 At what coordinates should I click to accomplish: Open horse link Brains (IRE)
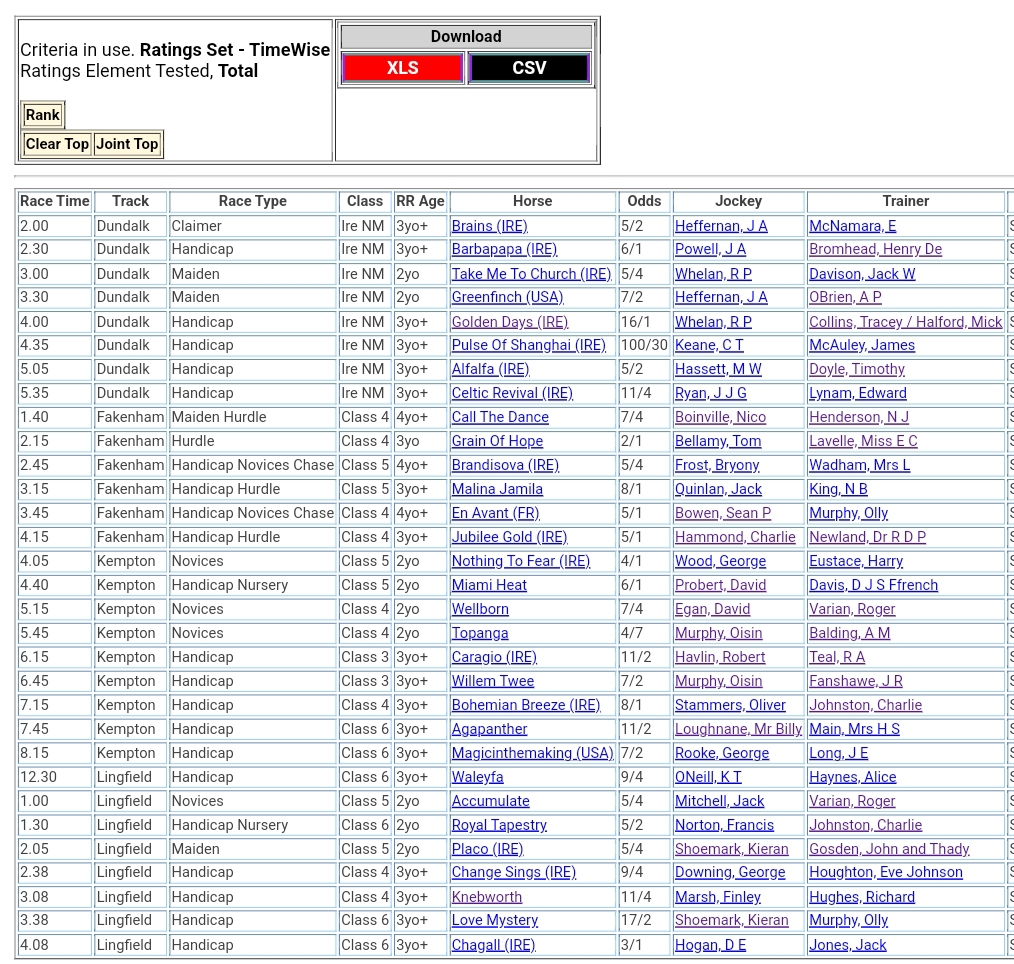click(489, 226)
